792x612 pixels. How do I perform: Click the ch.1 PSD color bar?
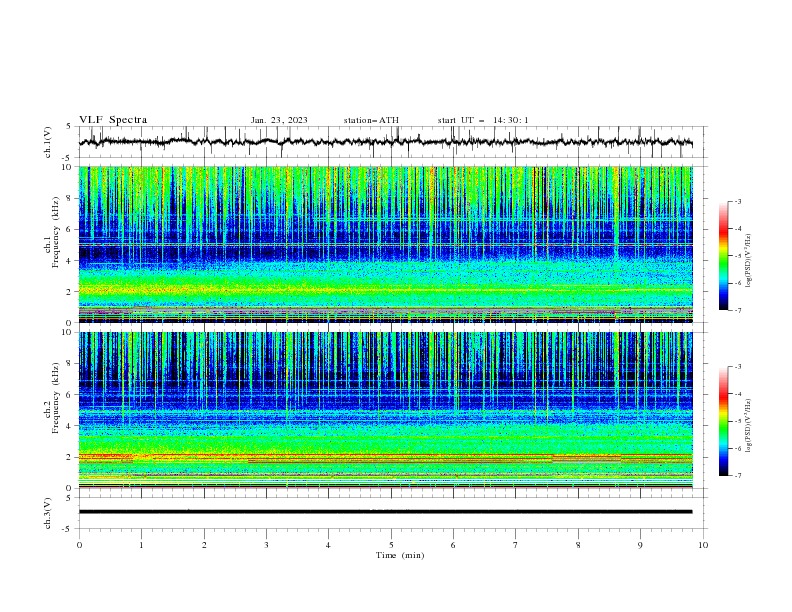[723, 256]
